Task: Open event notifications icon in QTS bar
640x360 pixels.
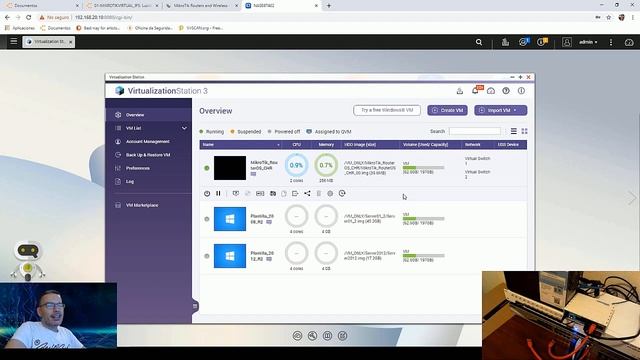Action: 542,42
